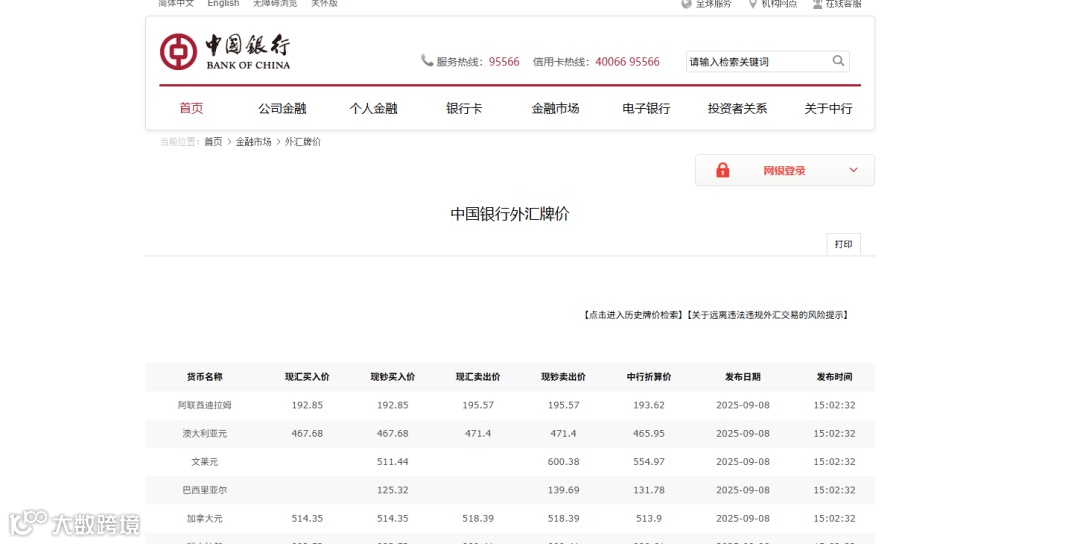Click the red lock icon beside 网银登录
The height and width of the screenshot is (544, 1080).
[723, 170]
